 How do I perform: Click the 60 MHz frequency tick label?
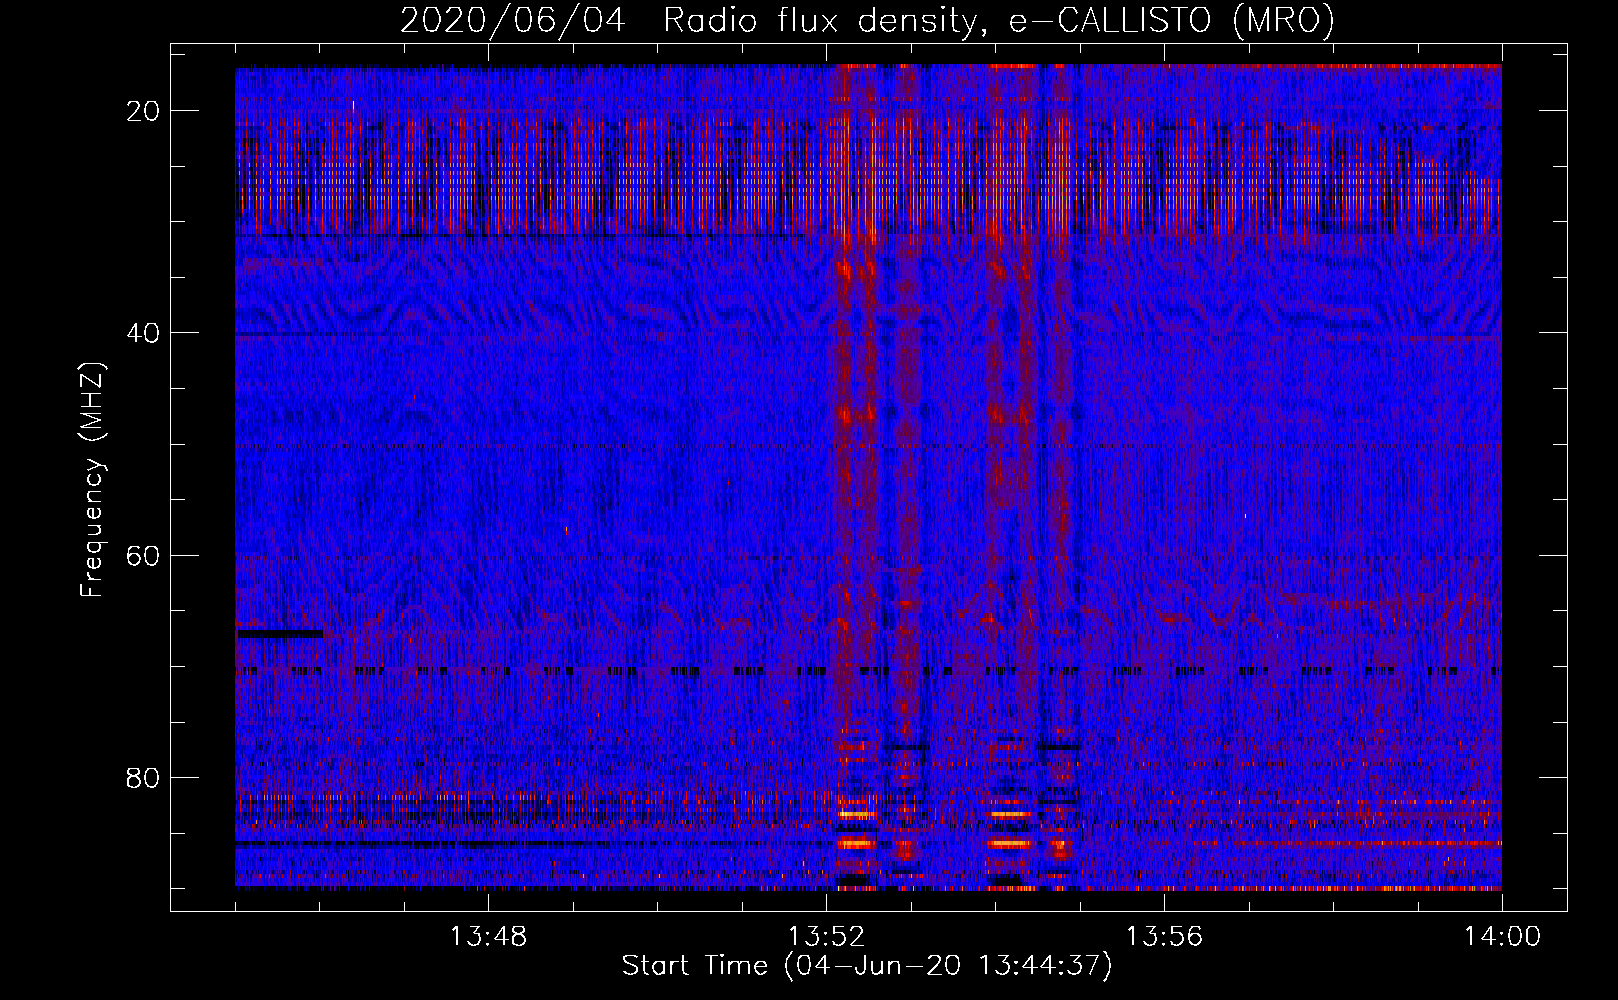coord(144,555)
